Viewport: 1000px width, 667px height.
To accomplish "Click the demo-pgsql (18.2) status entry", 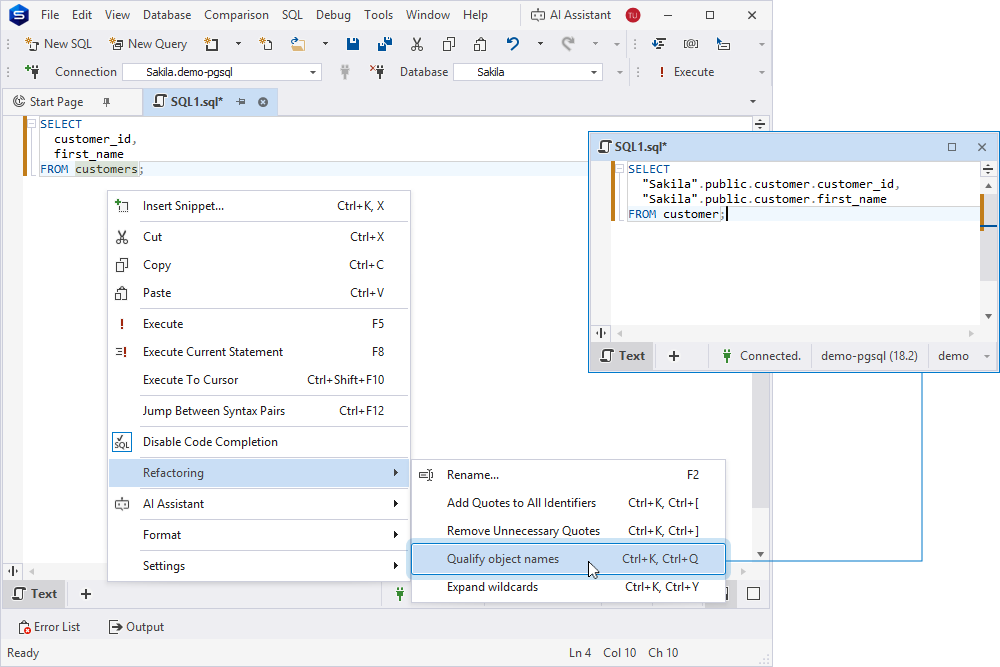I will click(x=869, y=356).
